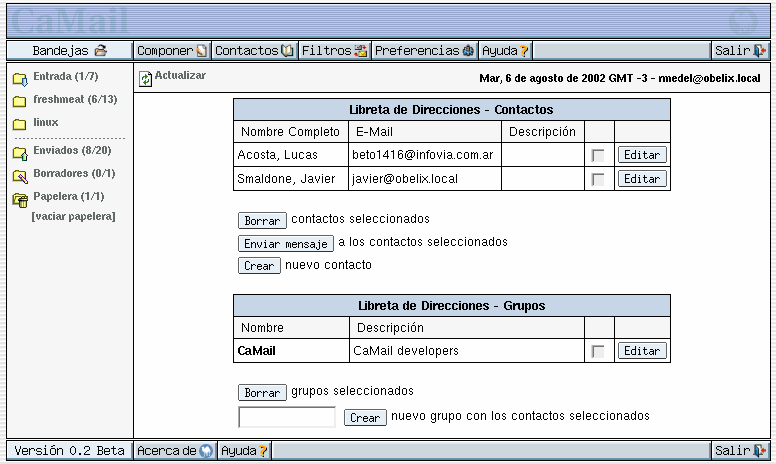Click the new group name text field
Screen dimensions: 776x464
287,417
